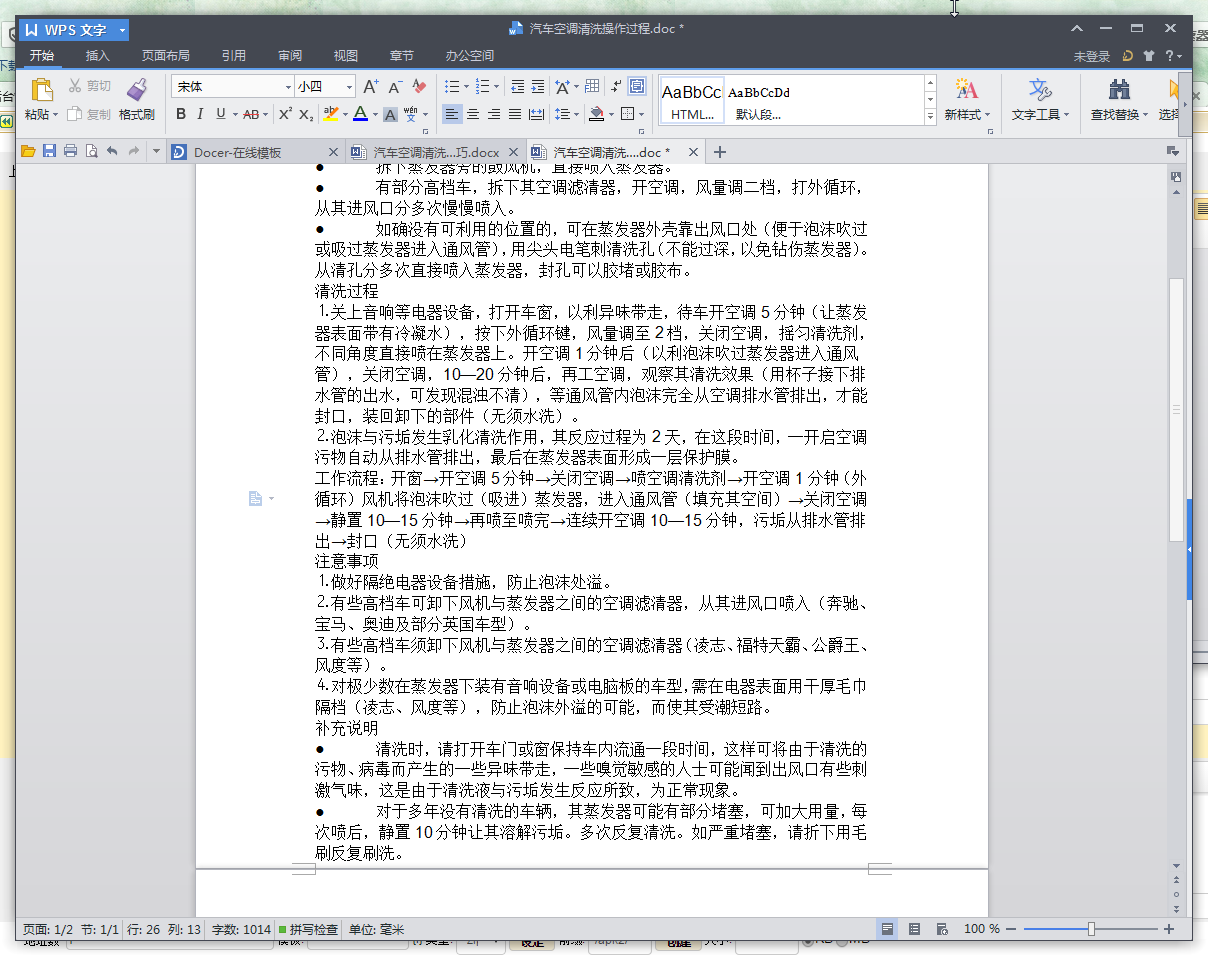Click the Copy (复制) button
1208x956 pixels.
coord(90,114)
